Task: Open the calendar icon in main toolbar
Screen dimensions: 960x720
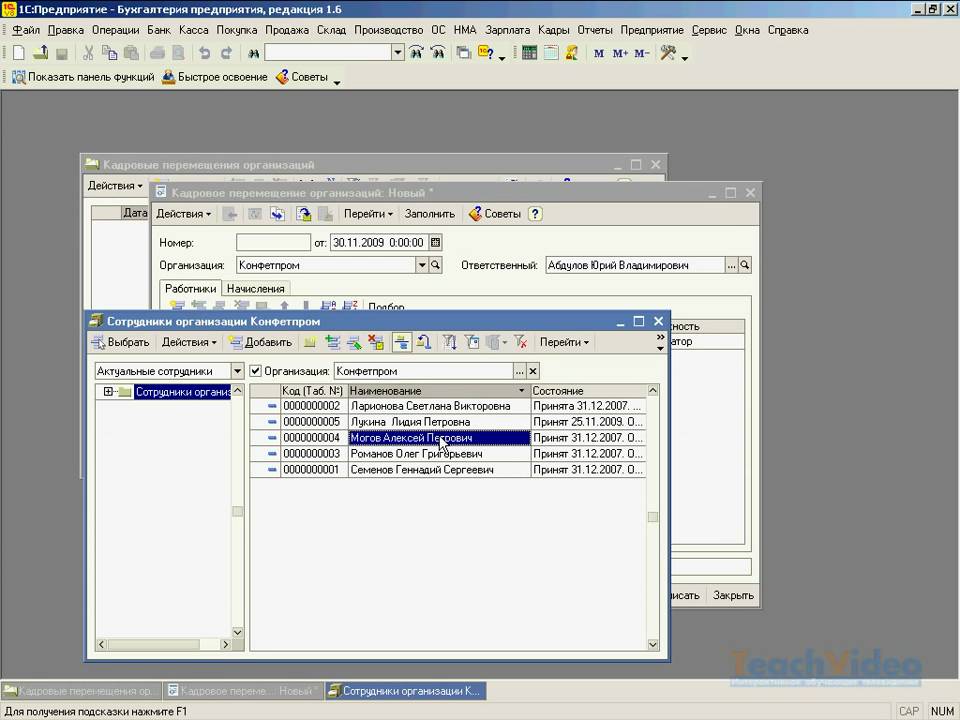Action: (551, 53)
